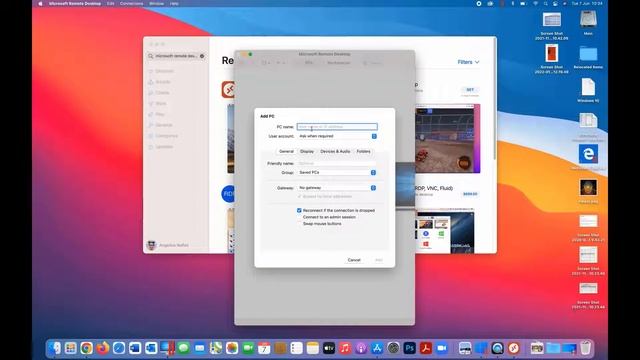Click the user account at App Store sidebar bottom
Image resolution: width=640 pixels, height=360 pixels.
tap(168, 245)
